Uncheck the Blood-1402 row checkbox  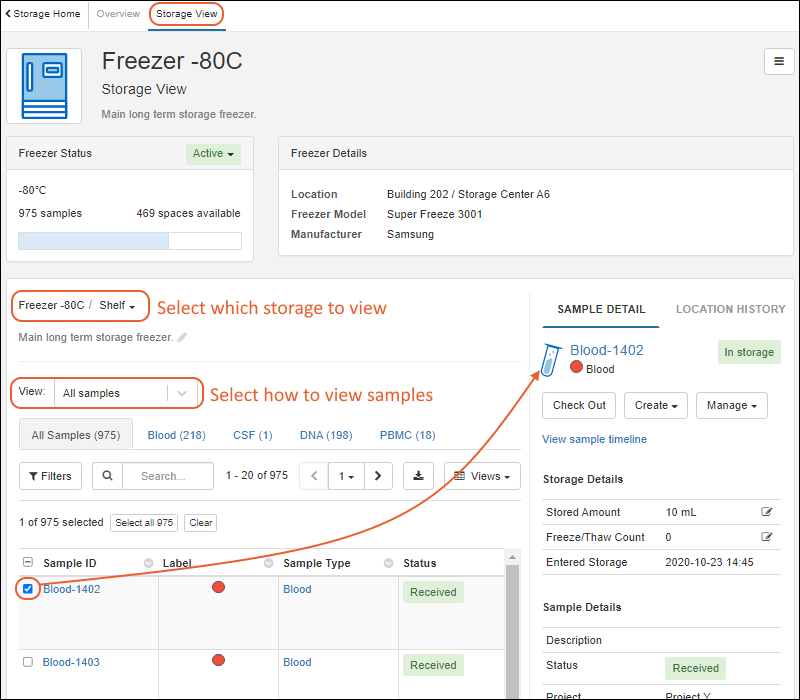point(28,589)
